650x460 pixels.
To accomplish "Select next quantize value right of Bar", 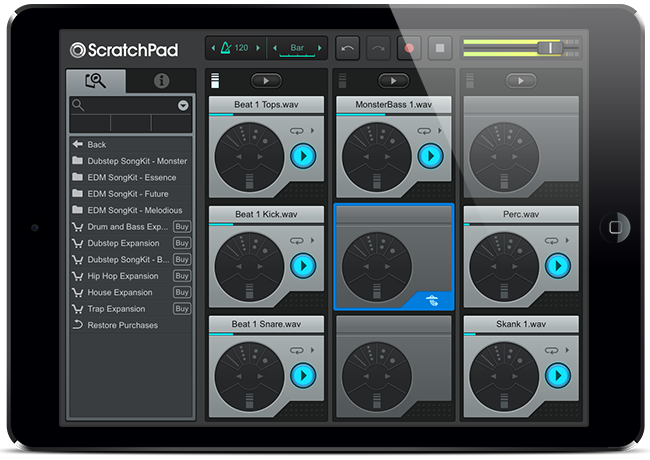I will 320,48.
